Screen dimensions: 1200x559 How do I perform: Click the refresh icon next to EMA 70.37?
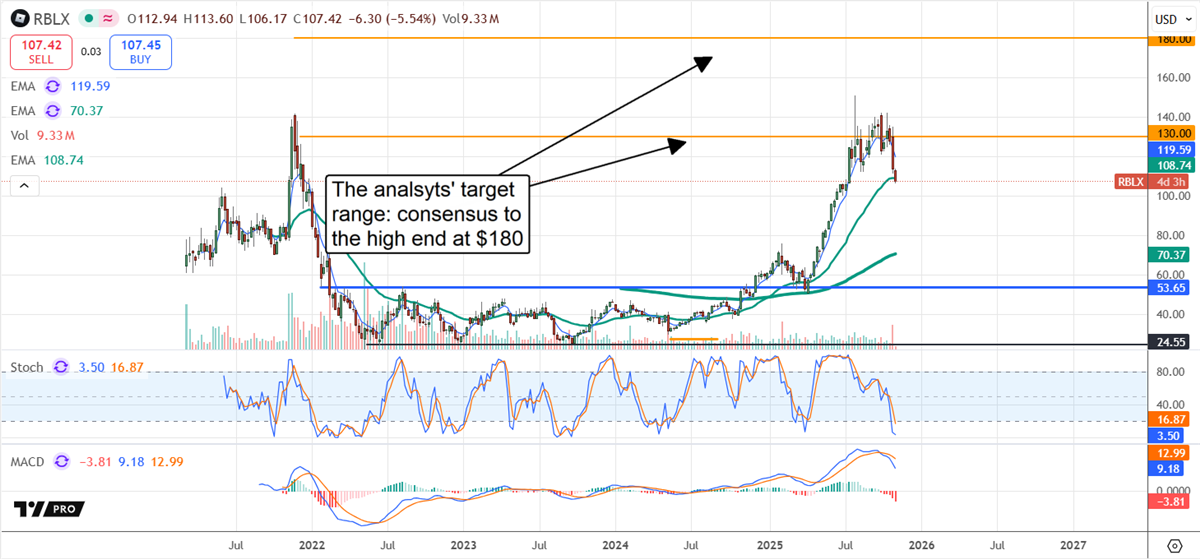pyautogui.click(x=52, y=112)
